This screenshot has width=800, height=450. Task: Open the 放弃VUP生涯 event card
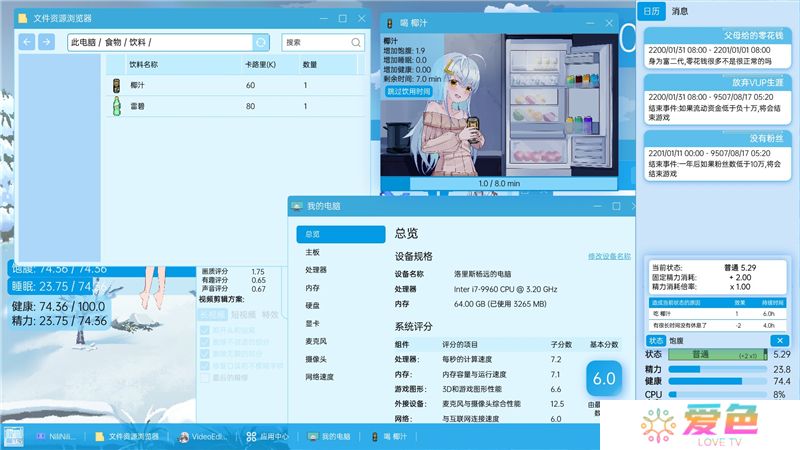click(x=717, y=100)
